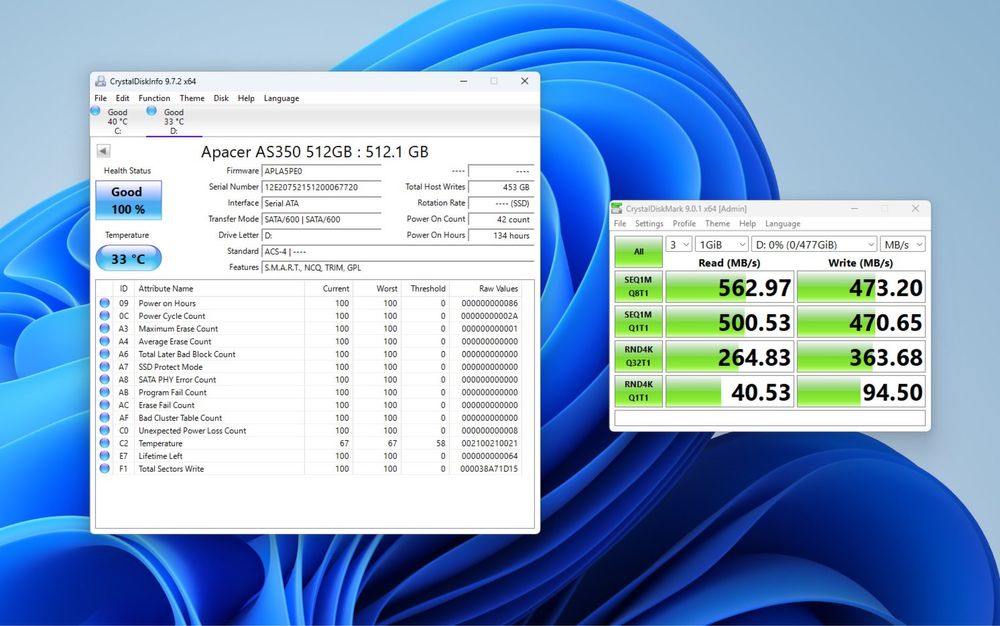This screenshot has height=626, width=1000.
Task: Click status orb of Unexpected Power Loss Count row
Action: (105, 430)
